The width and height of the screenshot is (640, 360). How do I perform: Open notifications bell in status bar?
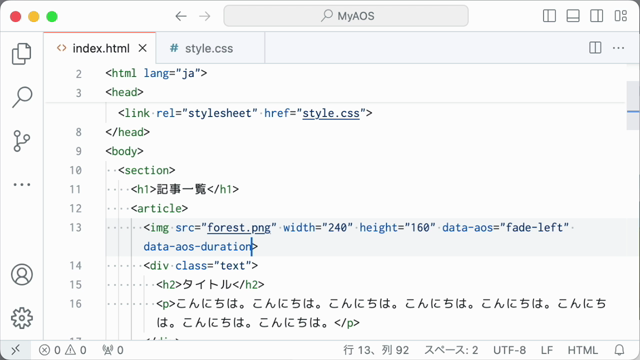(619, 350)
